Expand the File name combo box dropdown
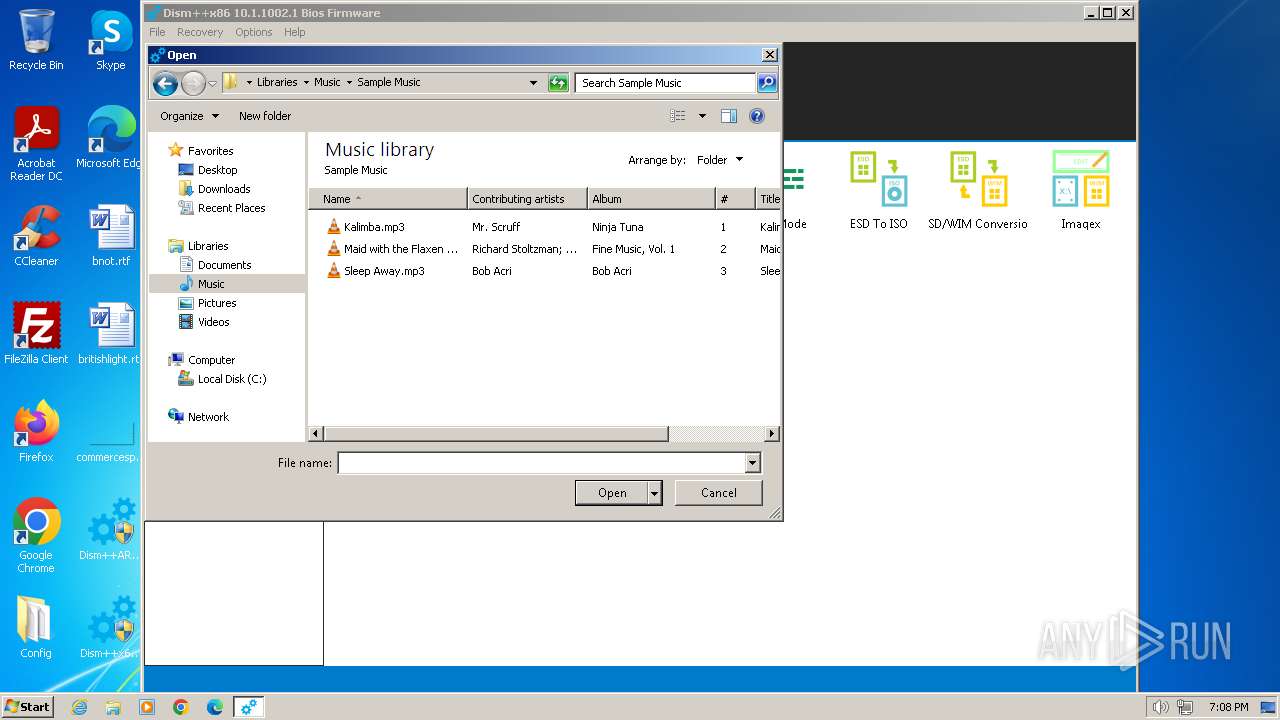The image size is (1280, 720). coord(752,463)
